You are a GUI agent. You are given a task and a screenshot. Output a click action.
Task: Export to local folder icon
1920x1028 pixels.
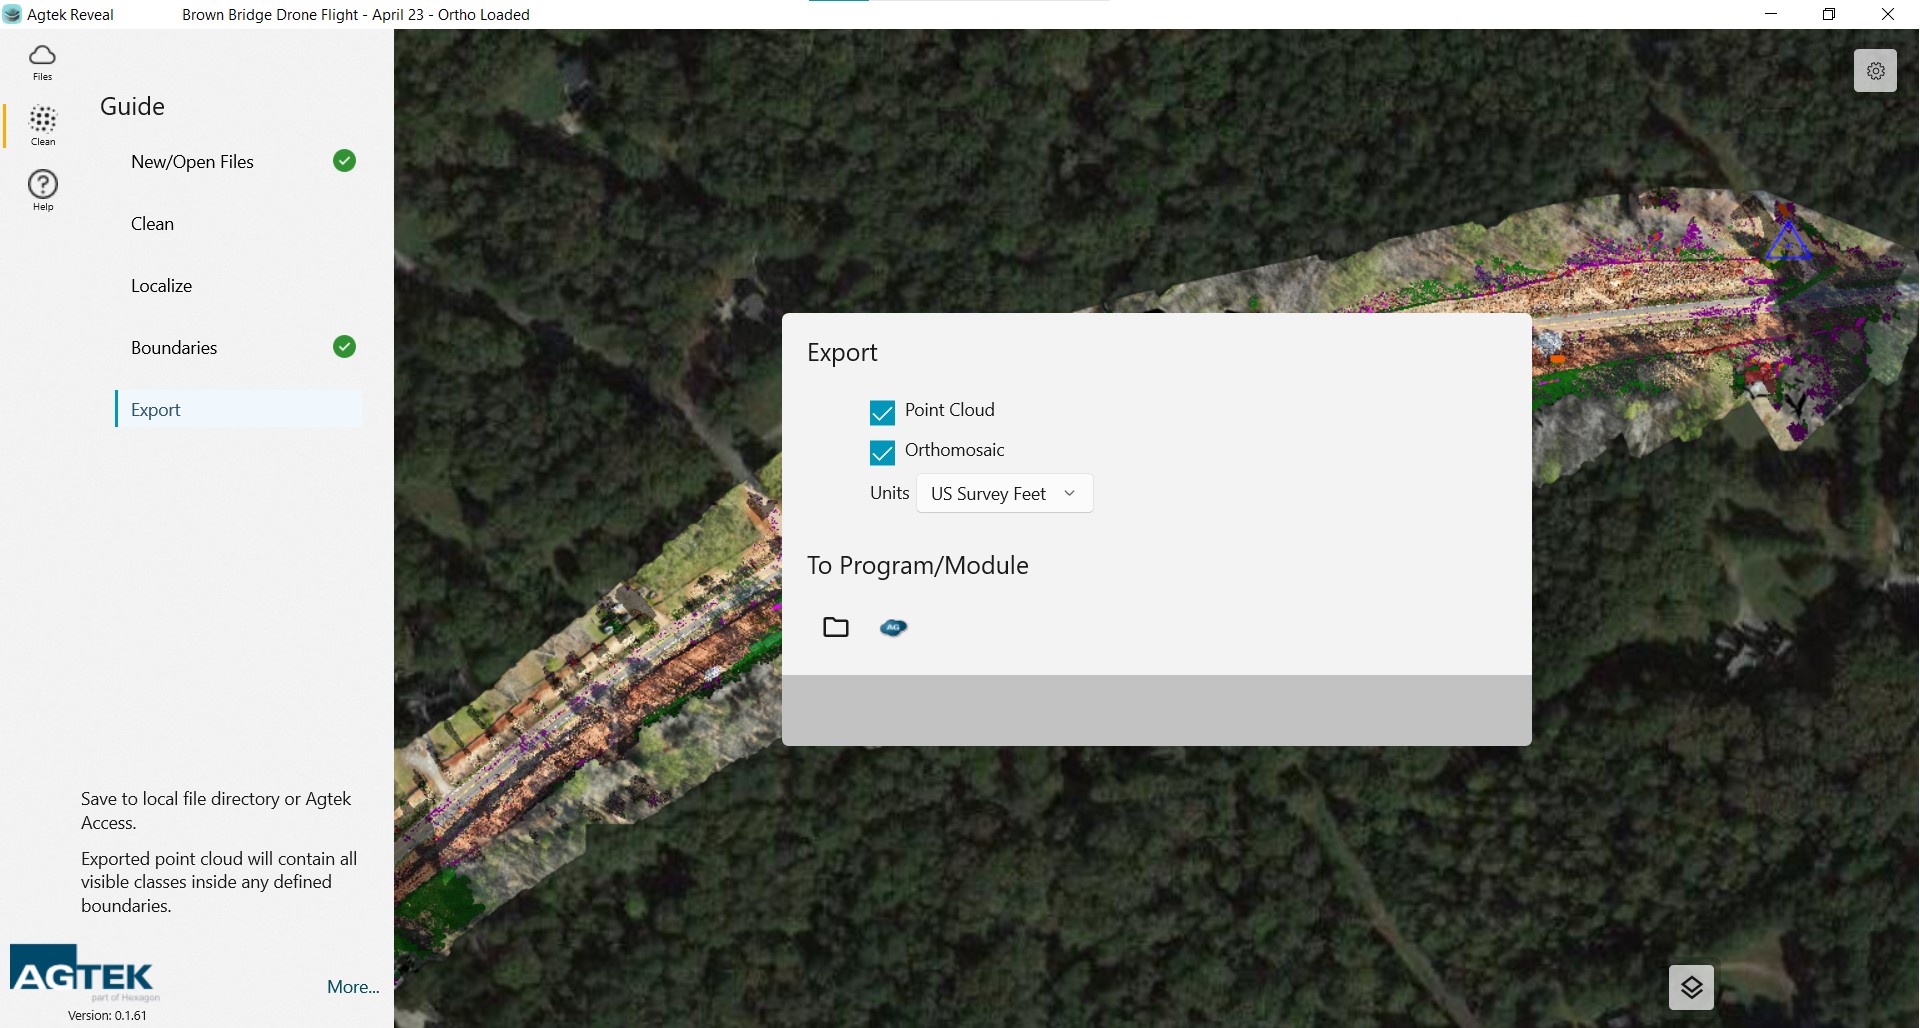pos(836,627)
